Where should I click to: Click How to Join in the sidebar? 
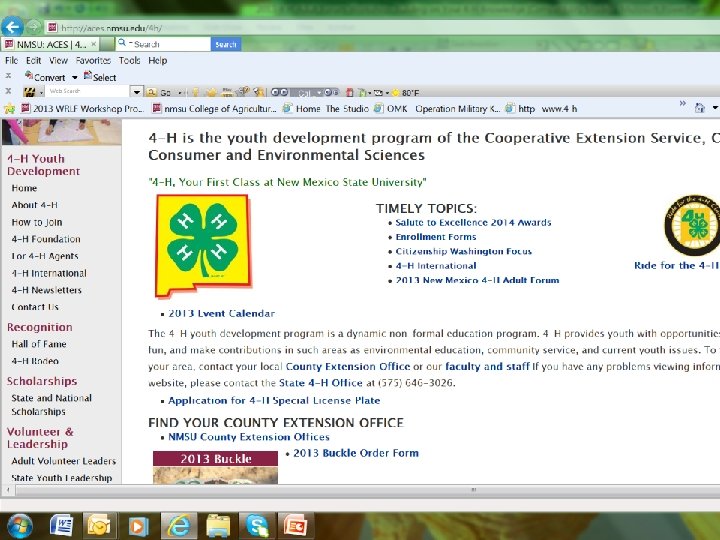click(37, 222)
